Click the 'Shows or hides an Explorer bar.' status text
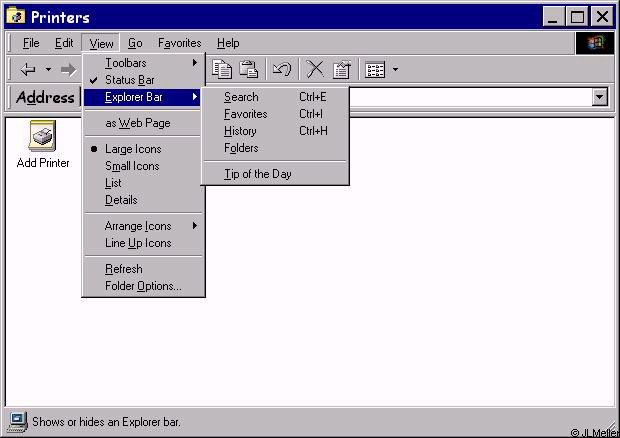Screen dimensions: 620x438 (x=106, y=422)
